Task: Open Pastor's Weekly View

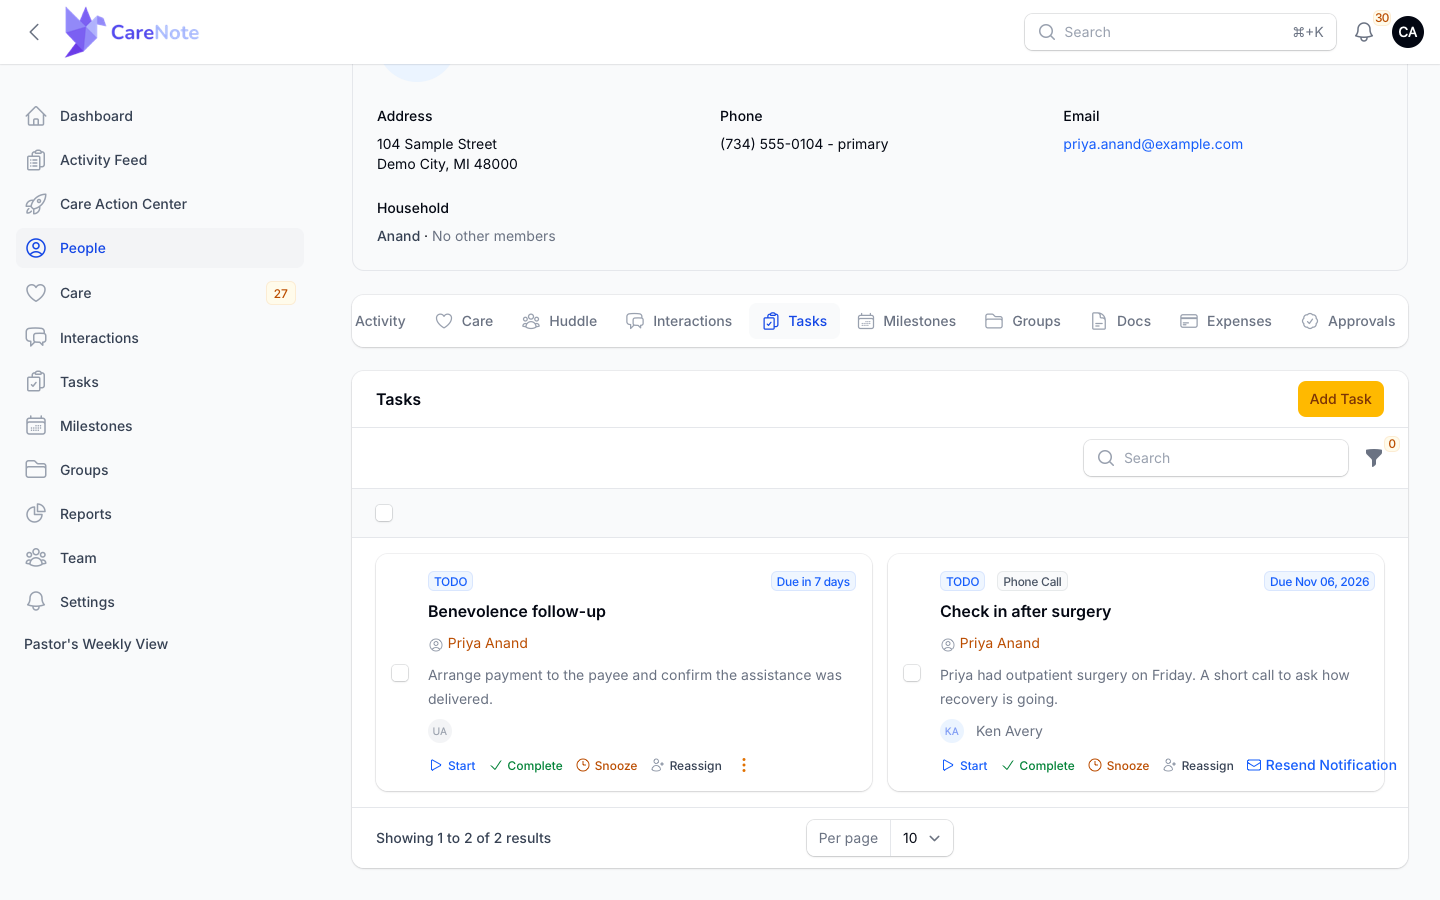Action: coord(96,644)
